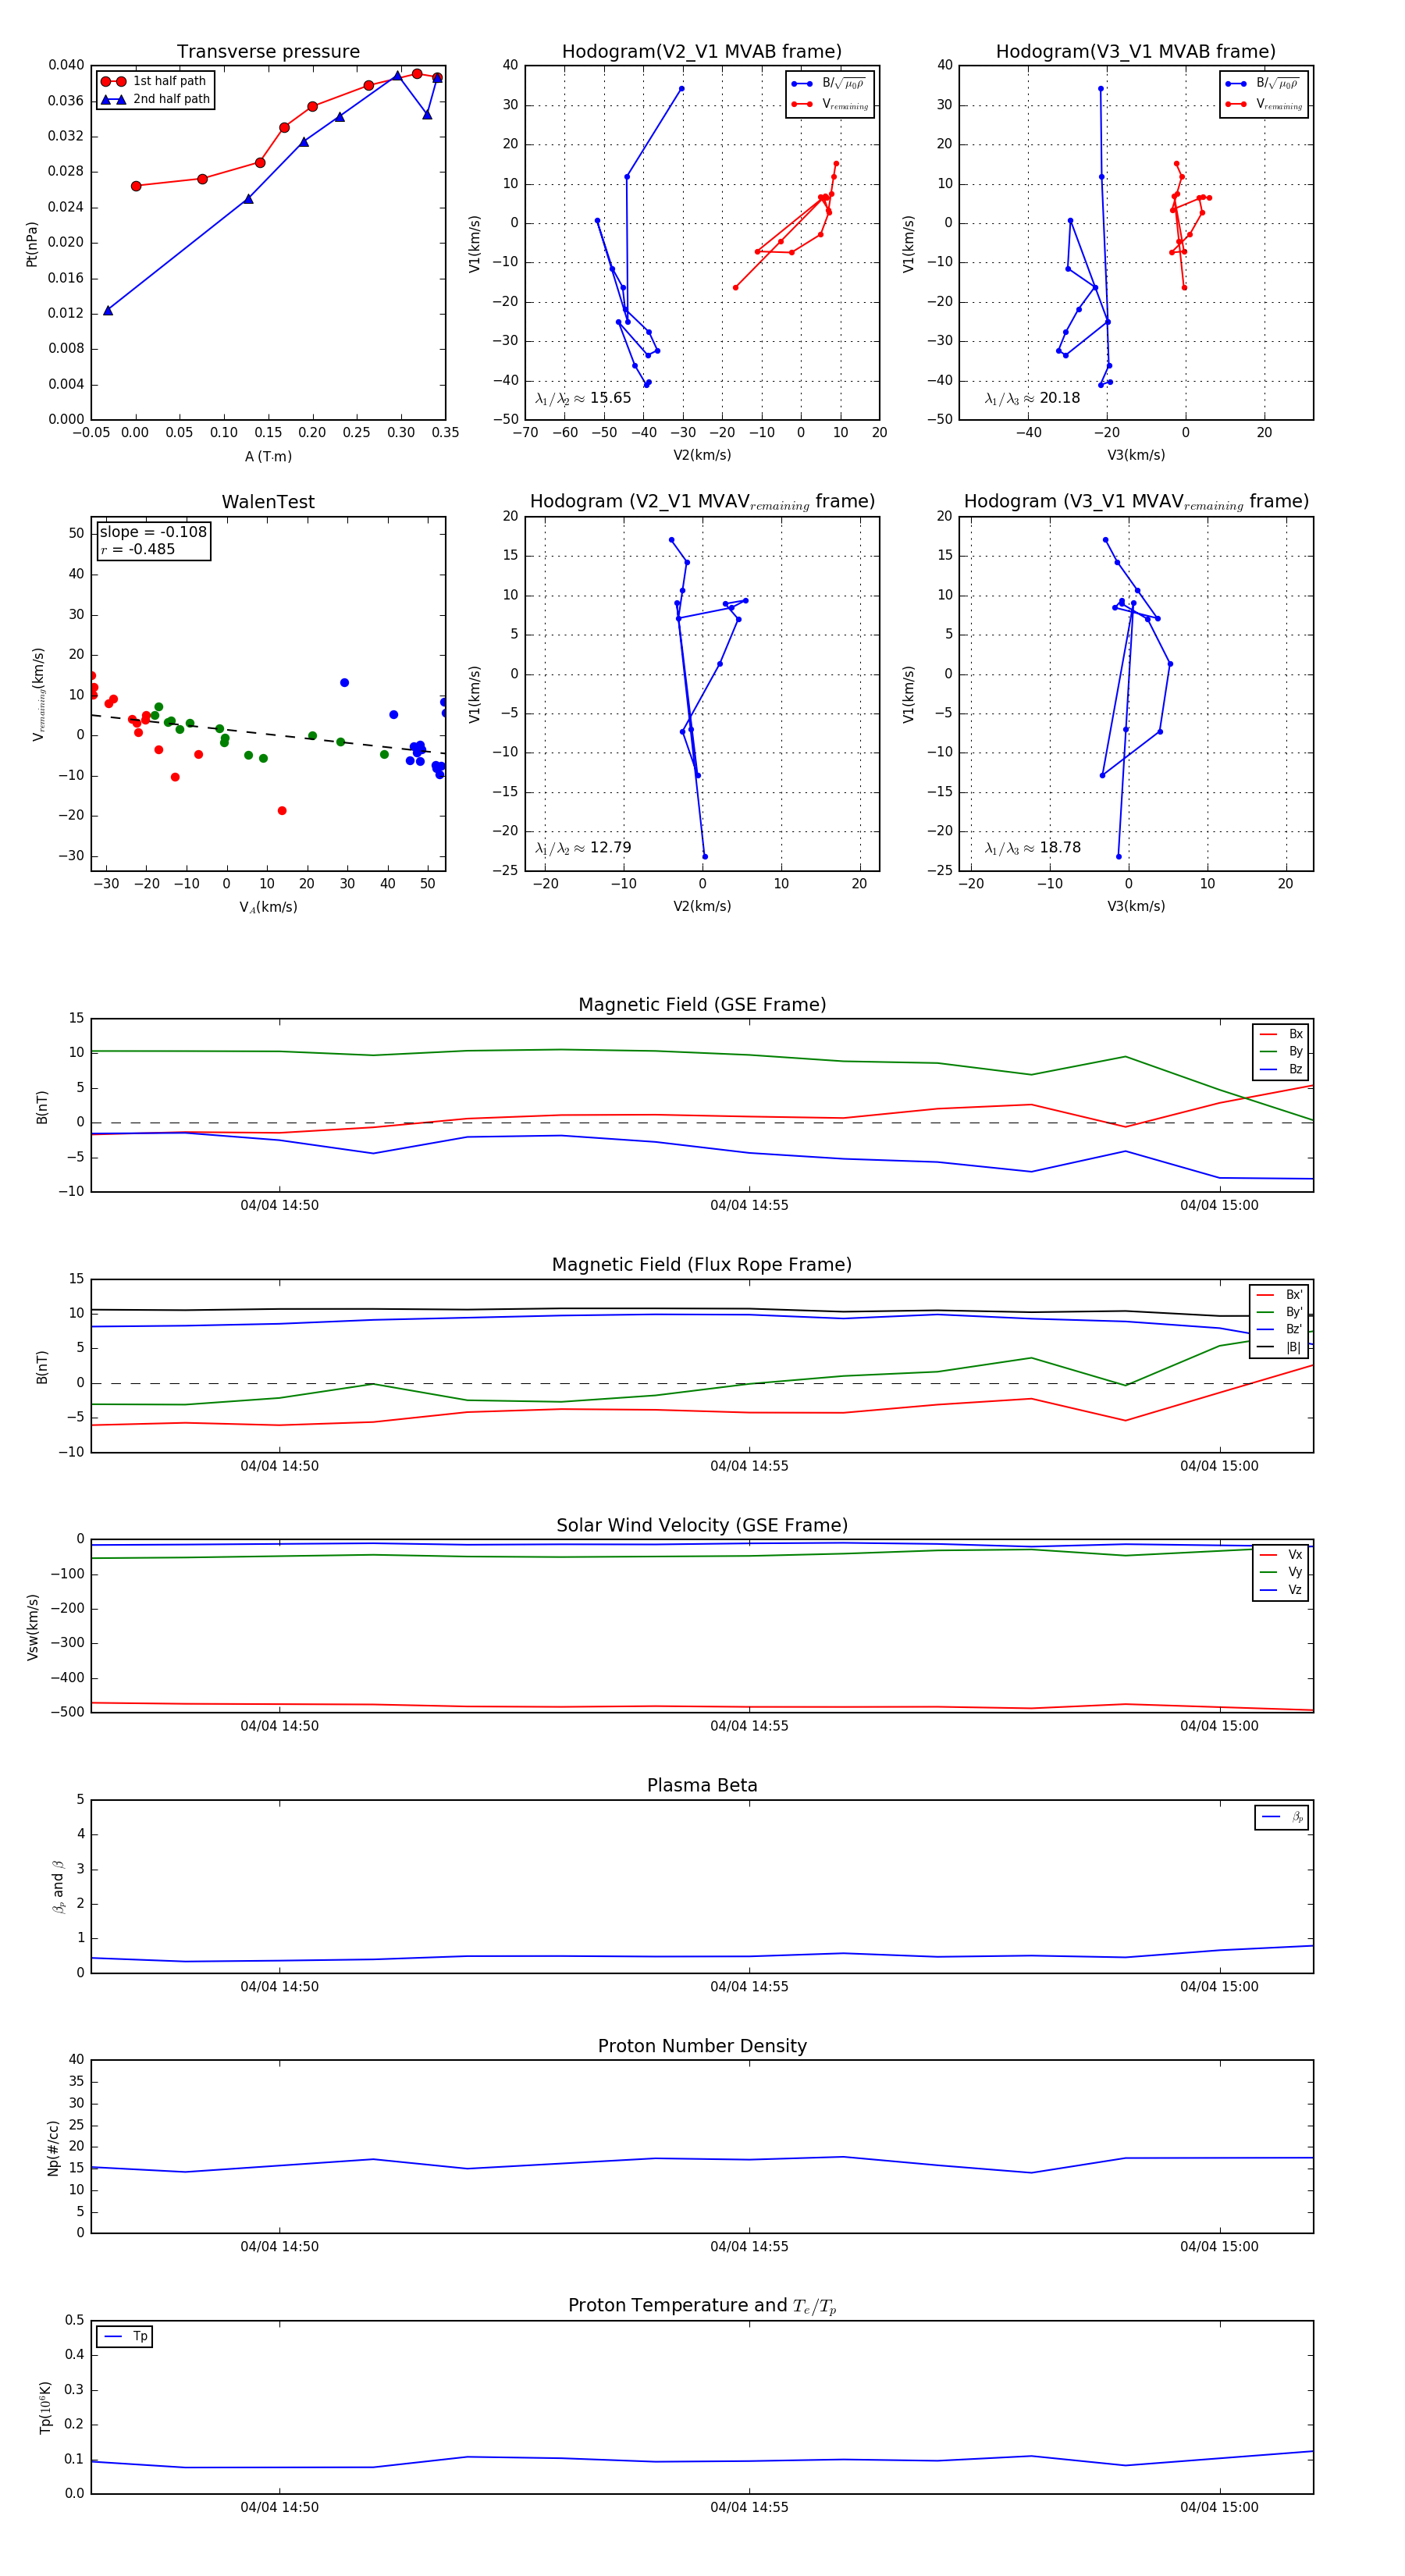Click the "Proton Number Density" title
Image resolution: width=1405 pixels, height=2576 pixels.
tap(702, 2046)
